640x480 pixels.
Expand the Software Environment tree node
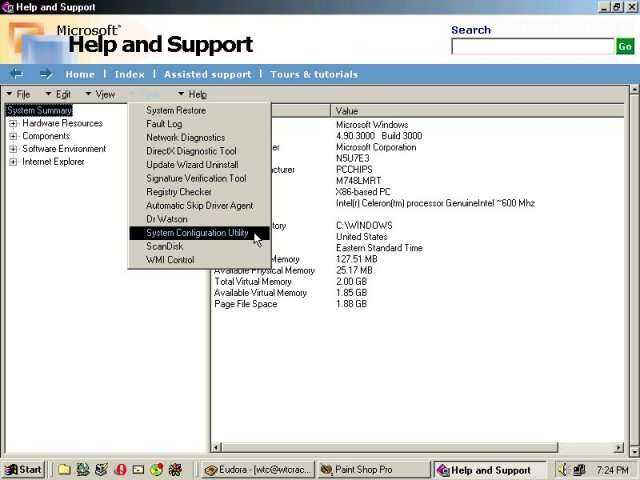[x=14, y=149]
